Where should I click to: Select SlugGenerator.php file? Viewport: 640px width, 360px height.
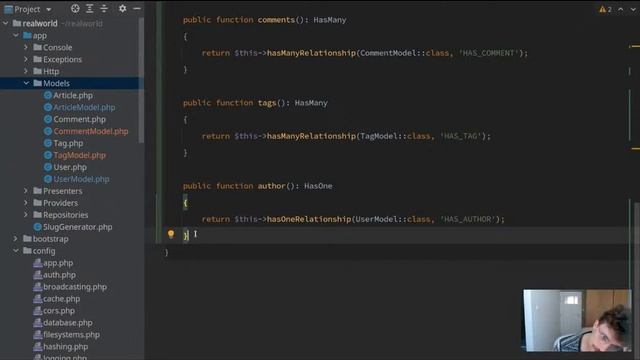[78, 227]
